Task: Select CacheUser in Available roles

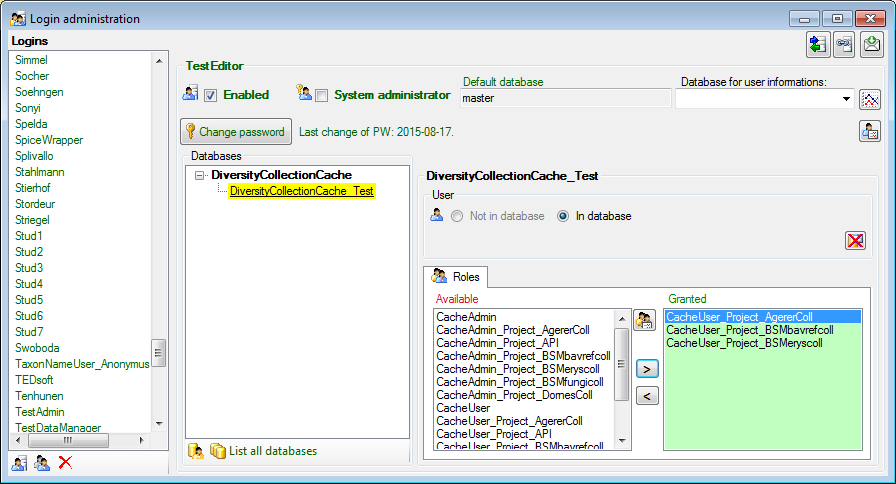Action: [x=463, y=408]
